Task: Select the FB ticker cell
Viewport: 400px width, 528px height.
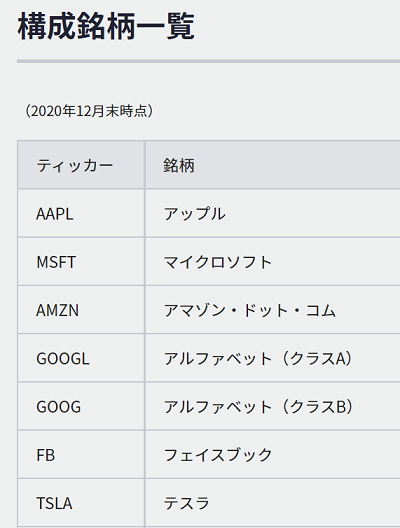Action: [81, 455]
